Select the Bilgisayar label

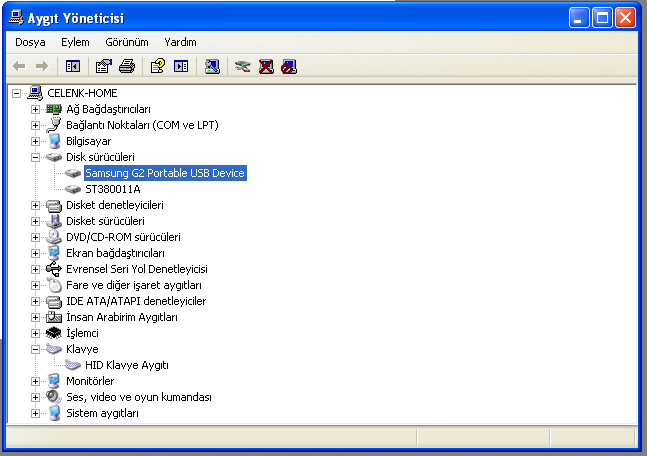[x=88, y=142]
